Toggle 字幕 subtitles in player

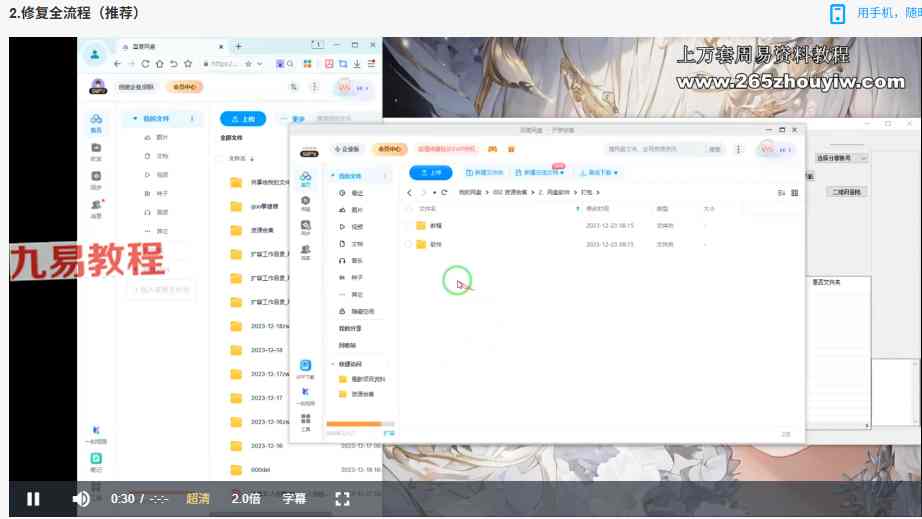pos(294,498)
